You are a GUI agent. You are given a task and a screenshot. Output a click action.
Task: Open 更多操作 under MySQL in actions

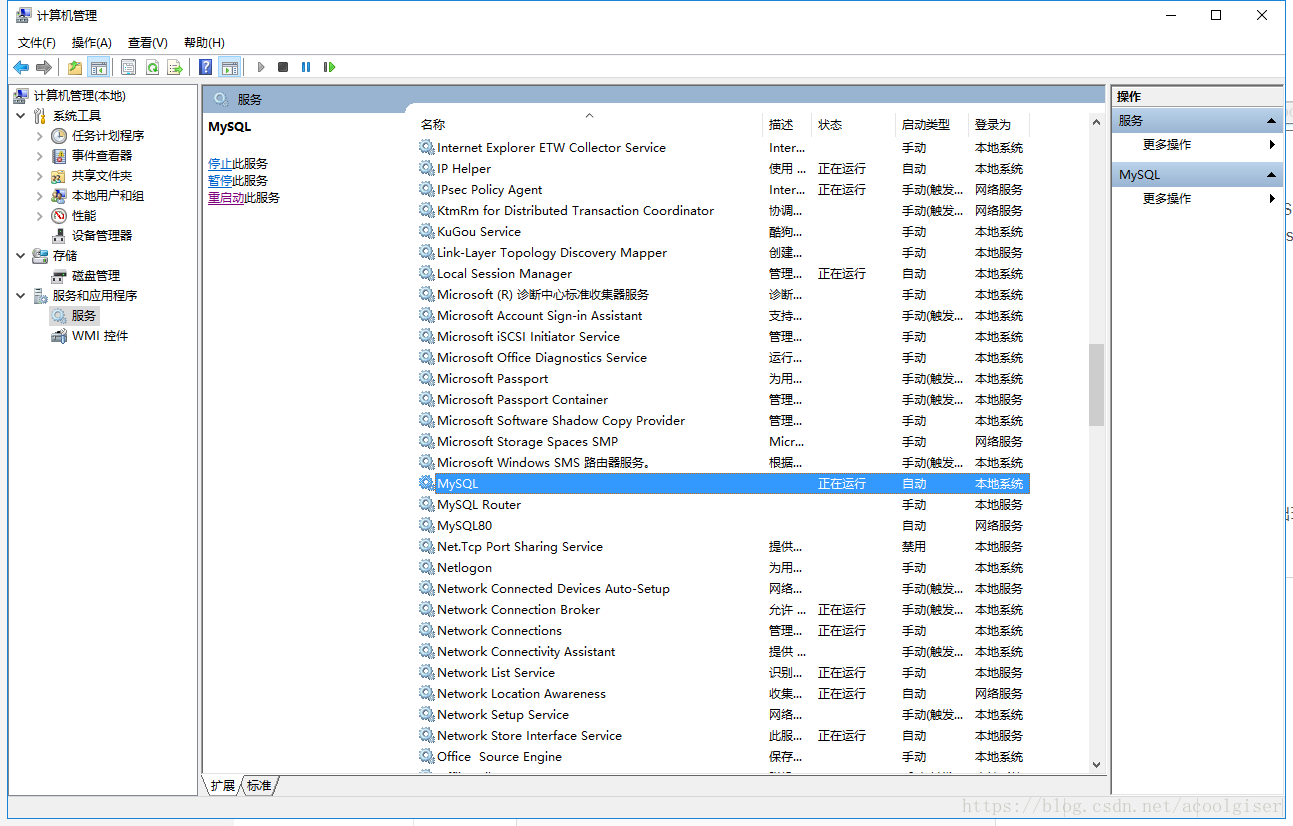[1167, 198]
